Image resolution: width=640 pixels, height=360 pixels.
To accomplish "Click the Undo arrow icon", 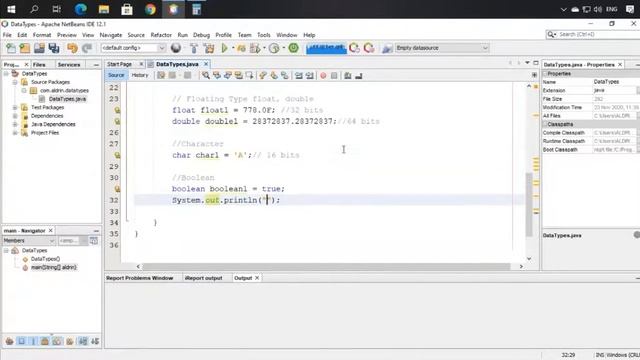I will (x=72, y=48).
